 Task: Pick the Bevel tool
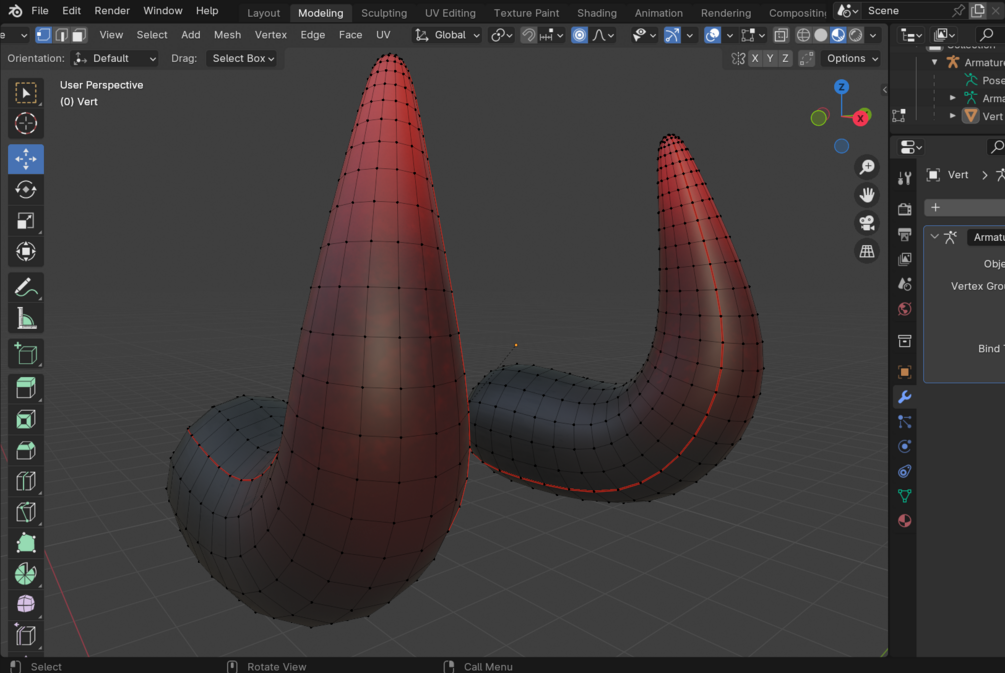click(x=26, y=451)
